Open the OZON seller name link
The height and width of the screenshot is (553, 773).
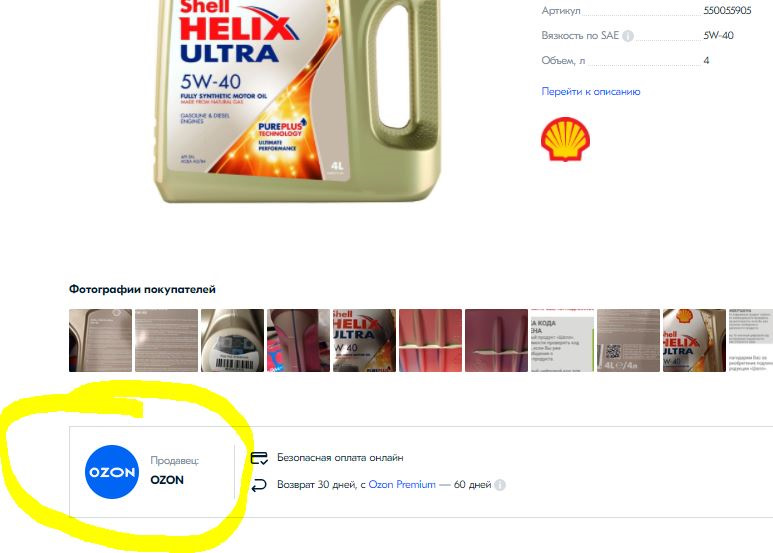pyautogui.click(x=167, y=480)
